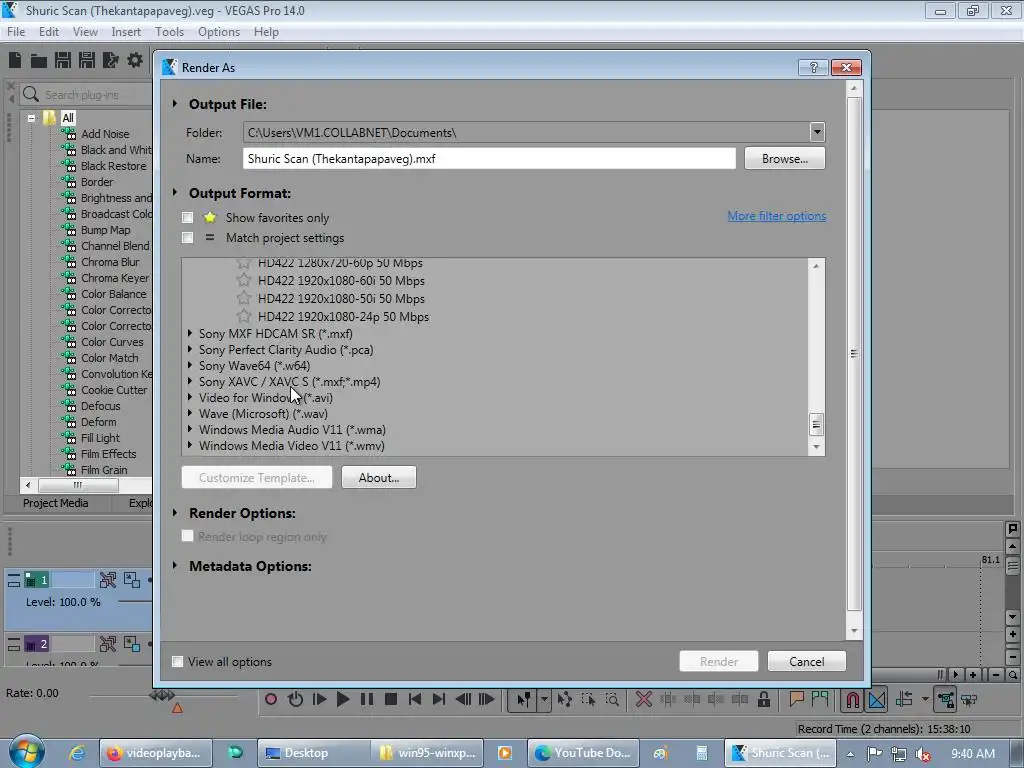Screen dimensions: 1024x768
Task: Expand Sony MXF HDCAM SR format
Action: pyautogui.click(x=189, y=333)
